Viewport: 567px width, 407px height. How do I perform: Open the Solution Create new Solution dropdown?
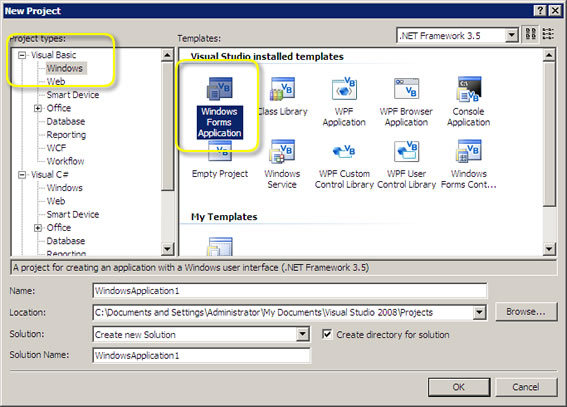(x=302, y=334)
